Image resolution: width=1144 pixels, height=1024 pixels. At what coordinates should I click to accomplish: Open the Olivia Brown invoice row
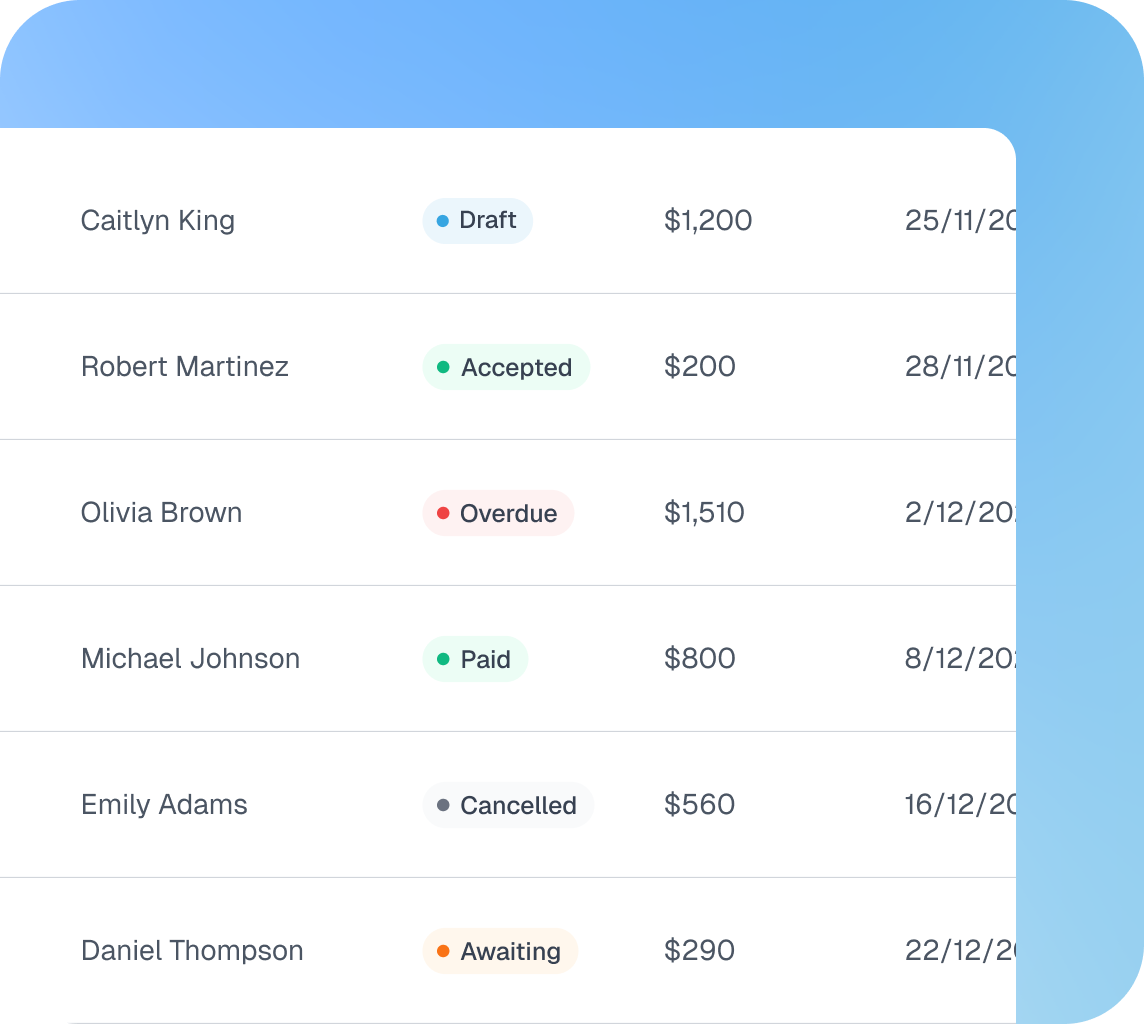(x=508, y=513)
